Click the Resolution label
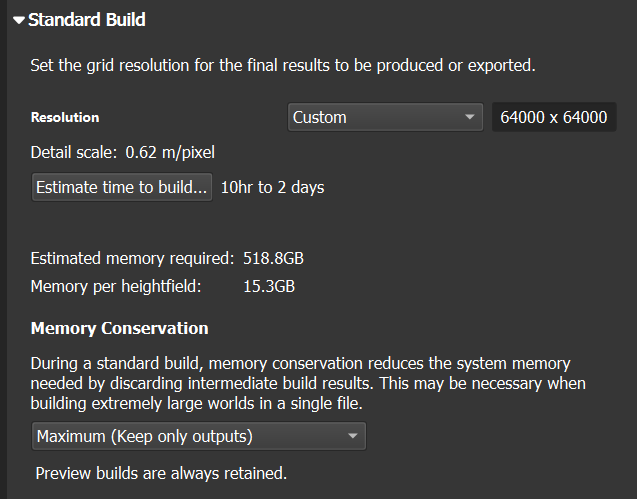Screen dimensions: 637x499 click(x=65, y=118)
